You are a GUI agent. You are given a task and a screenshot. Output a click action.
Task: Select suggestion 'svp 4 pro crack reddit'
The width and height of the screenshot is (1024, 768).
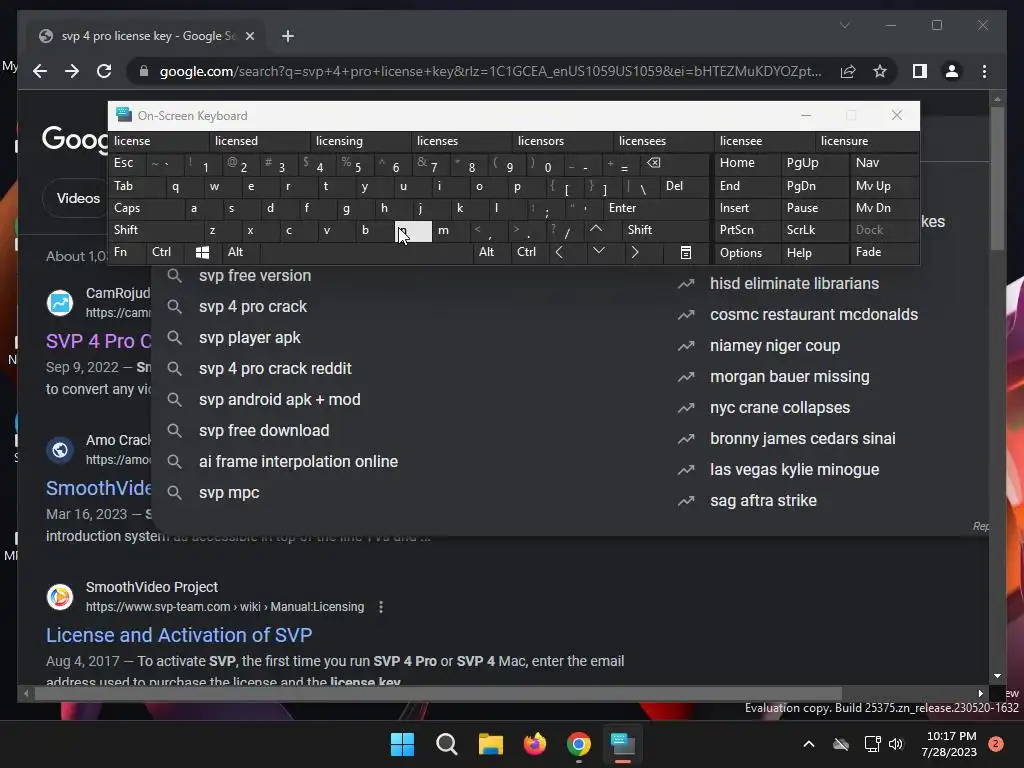[275, 368]
